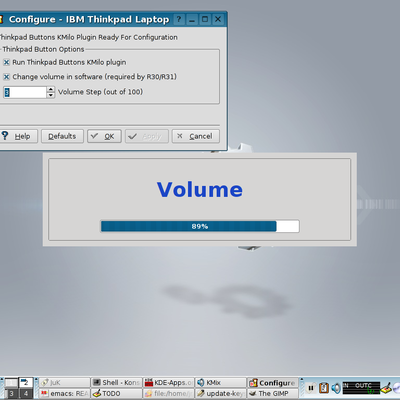Click the Volume Step number field

(x=25, y=92)
